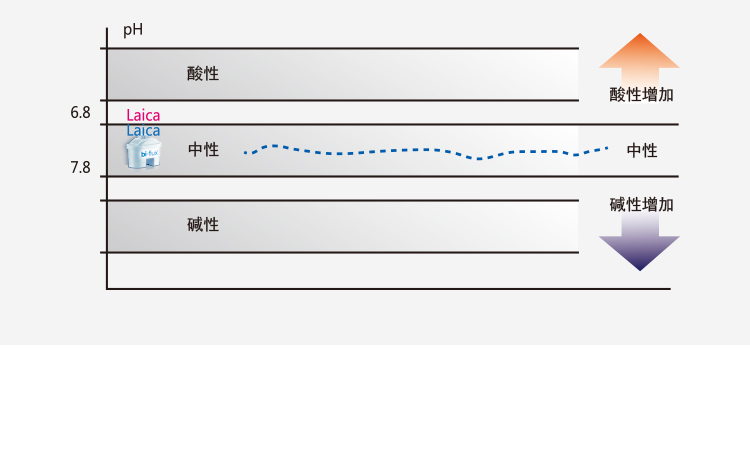Click the blank white area beneath the chart panel
This screenshot has width=750, height=452.
(375, 398)
